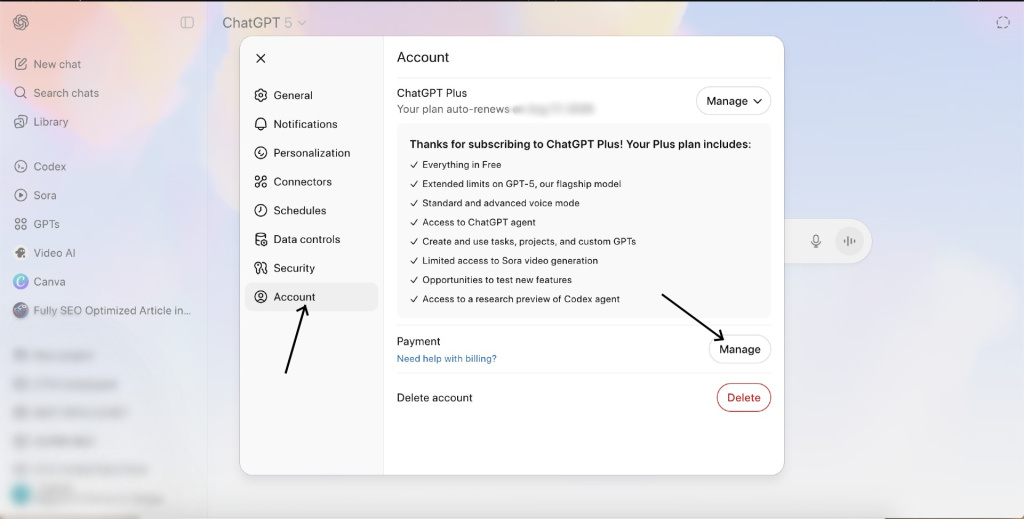Select the Connectors settings tab
The image size is (1024, 519).
(312, 181)
